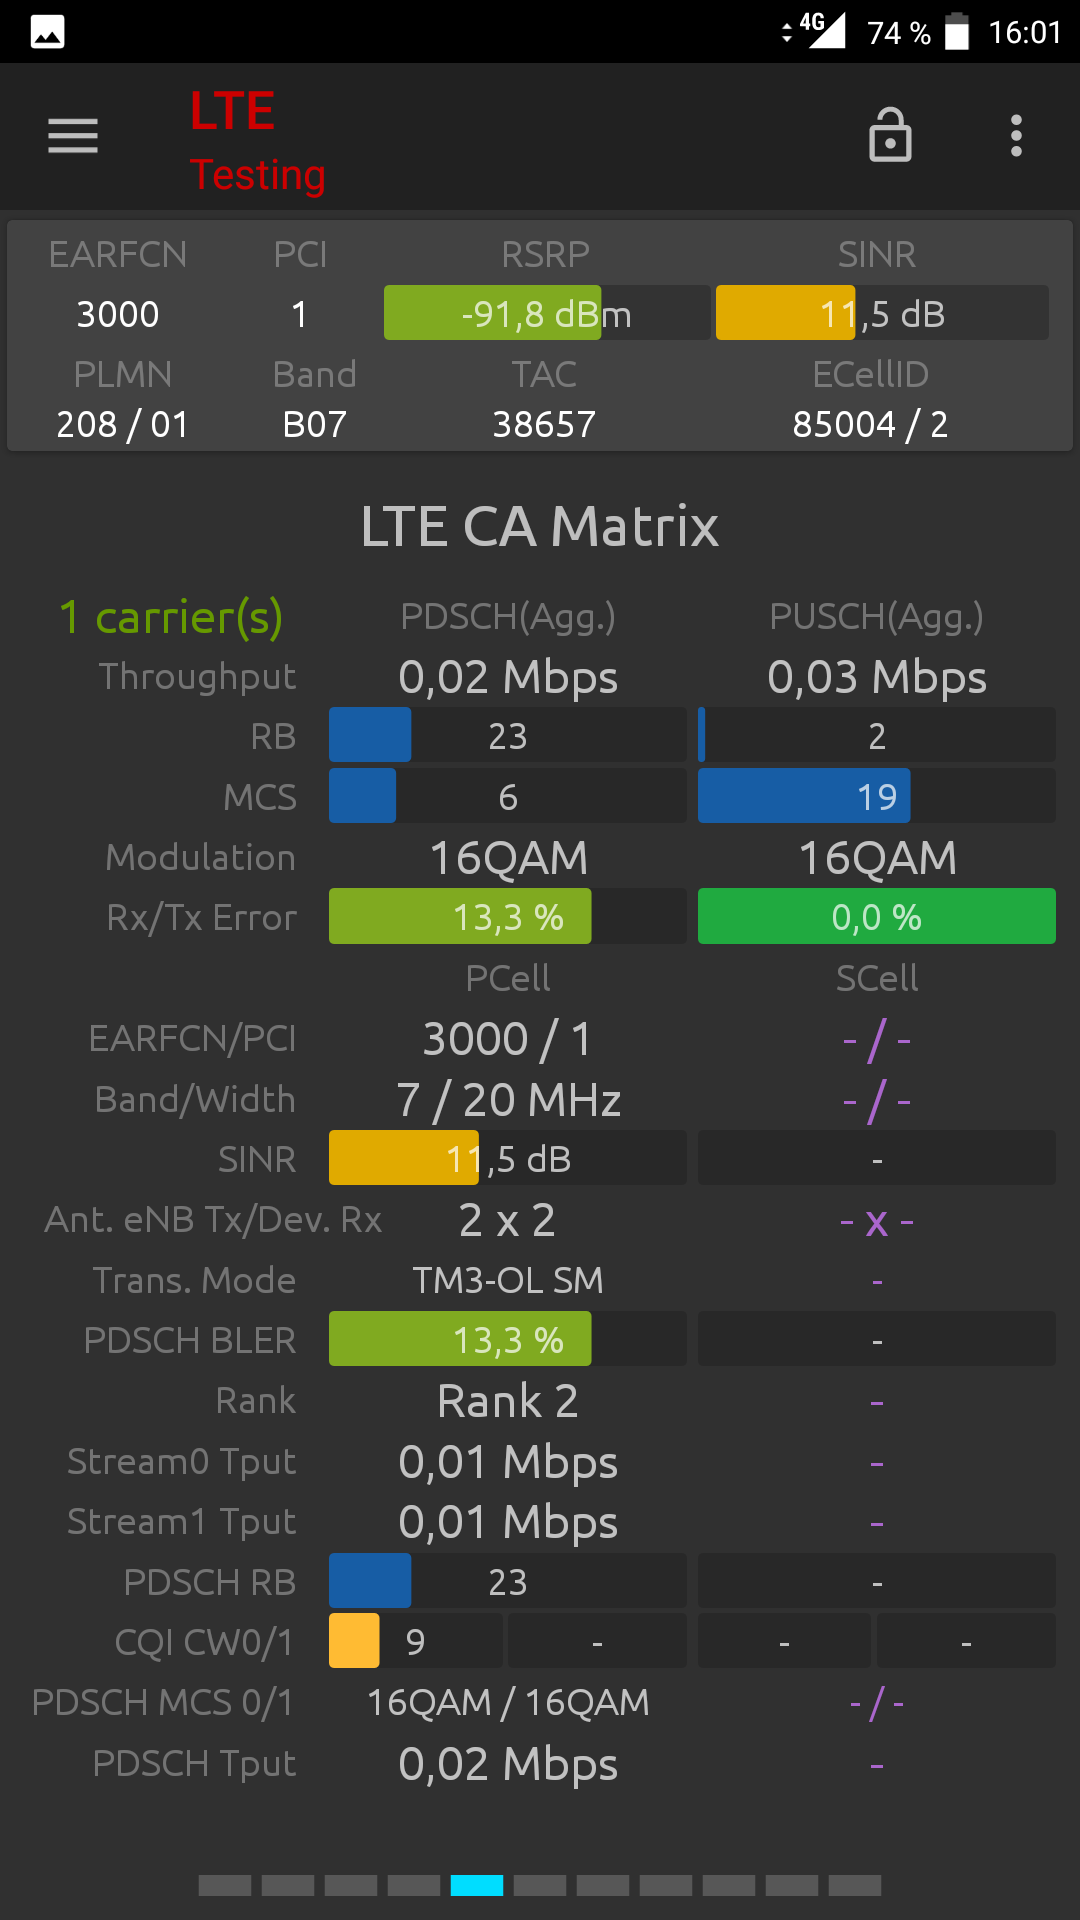Screen dimensions: 1080x1920
Task: Open the three-dot overflow menu
Action: pyautogui.click(x=1016, y=136)
